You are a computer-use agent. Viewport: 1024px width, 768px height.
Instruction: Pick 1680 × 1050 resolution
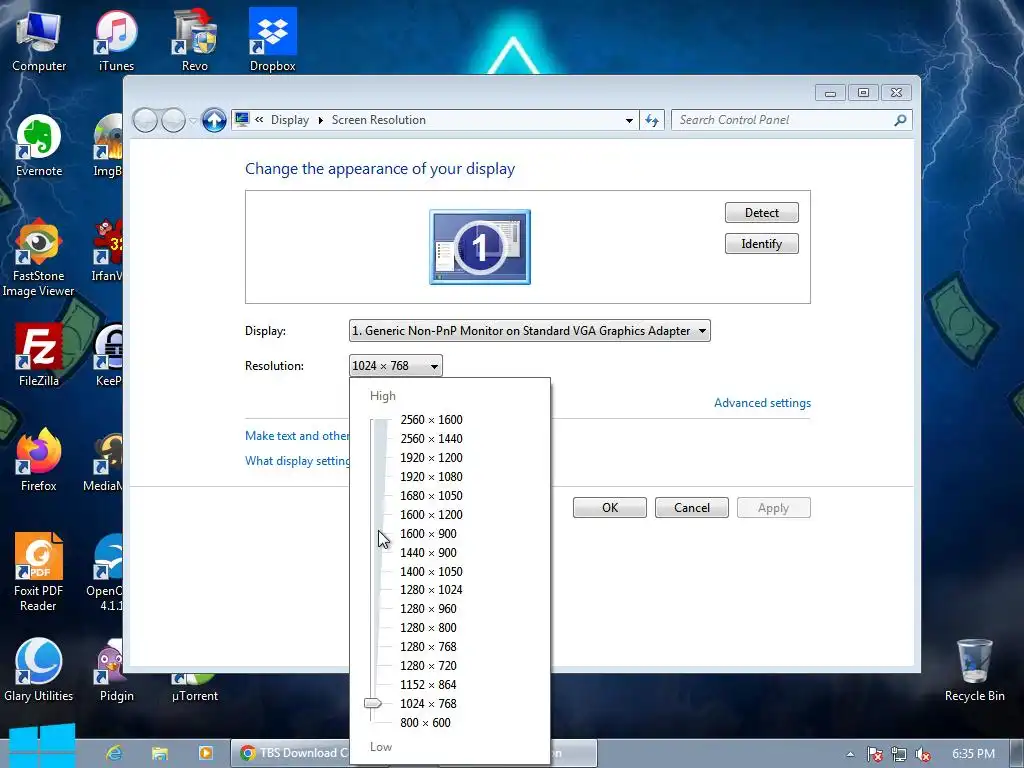431,496
